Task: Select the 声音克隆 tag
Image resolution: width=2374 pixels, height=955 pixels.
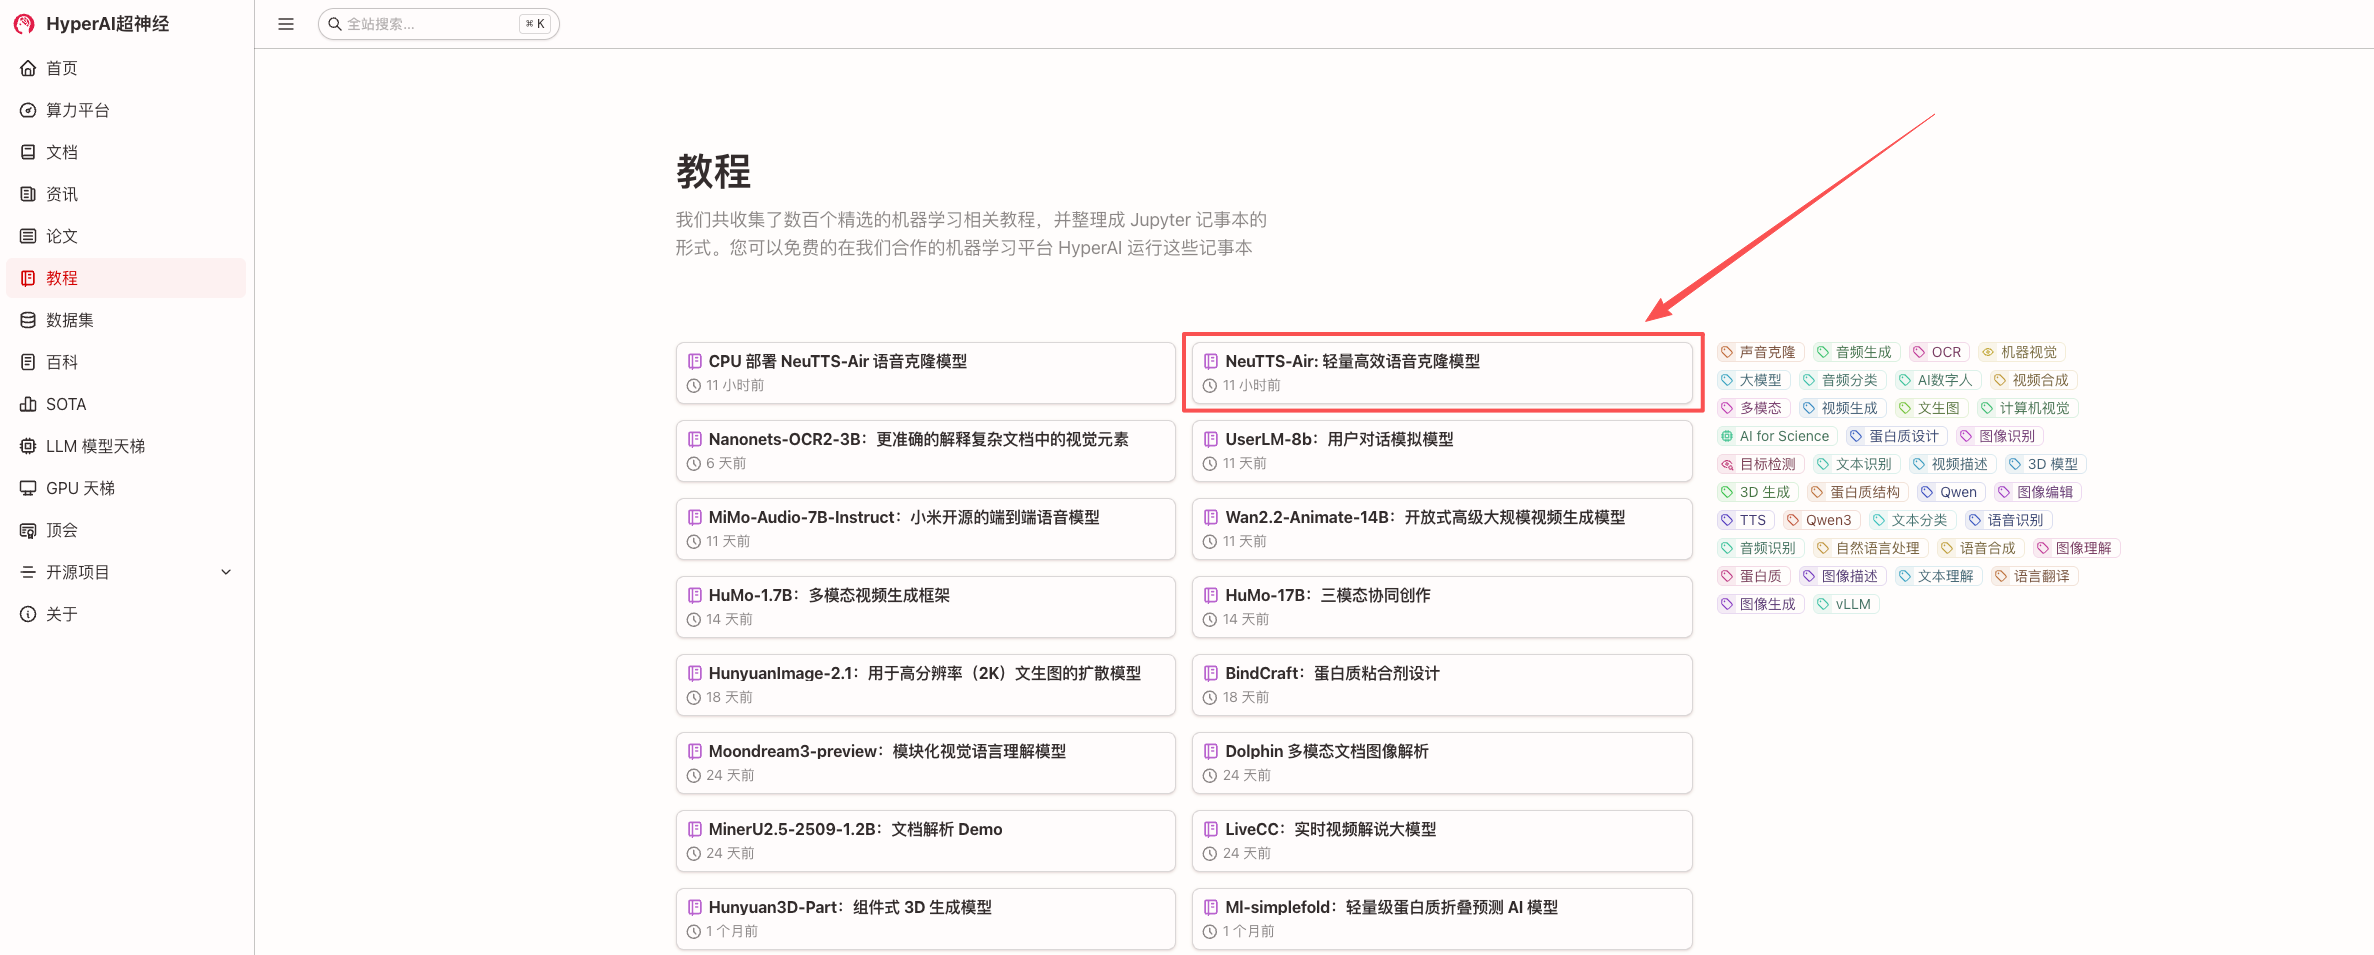Action: pyautogui.click(x=1760, y=352)
